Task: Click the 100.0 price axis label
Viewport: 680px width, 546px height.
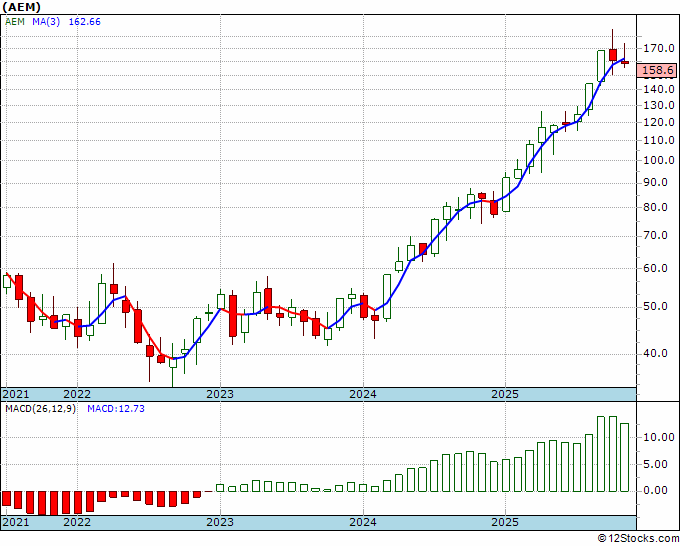Action: [658, 160]
